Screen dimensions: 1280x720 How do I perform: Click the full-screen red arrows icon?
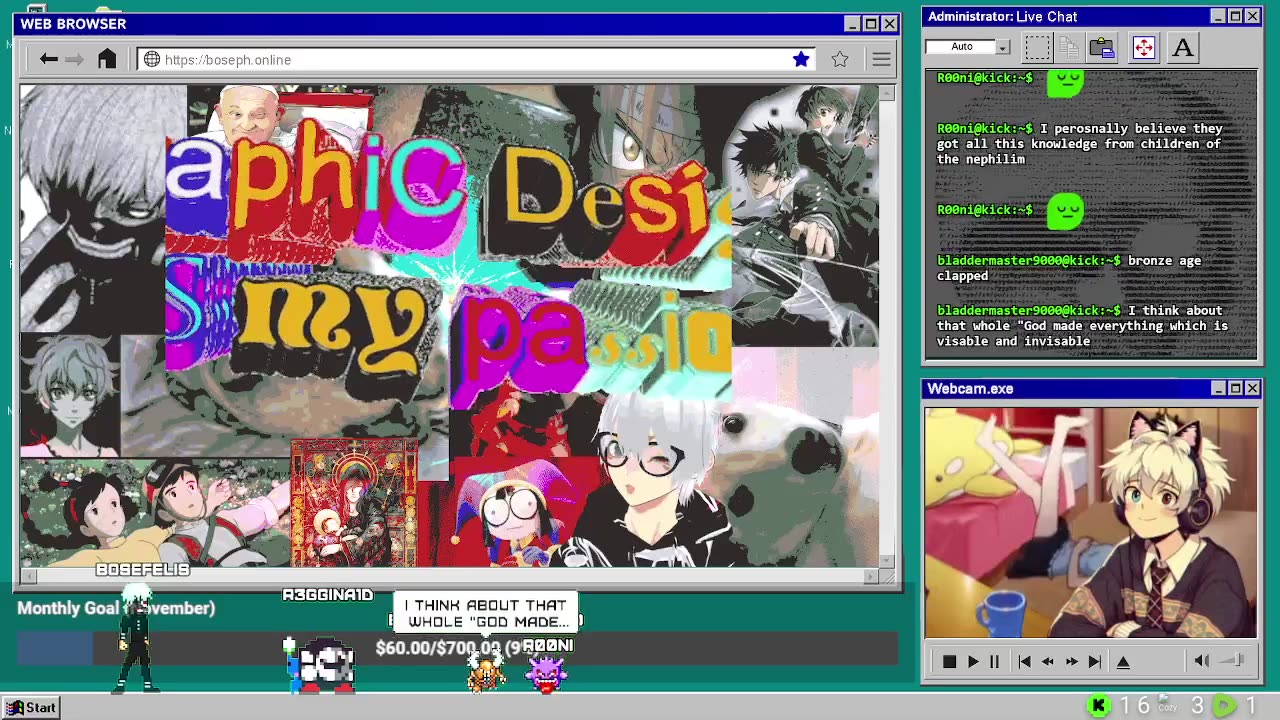coord(1144,47)
